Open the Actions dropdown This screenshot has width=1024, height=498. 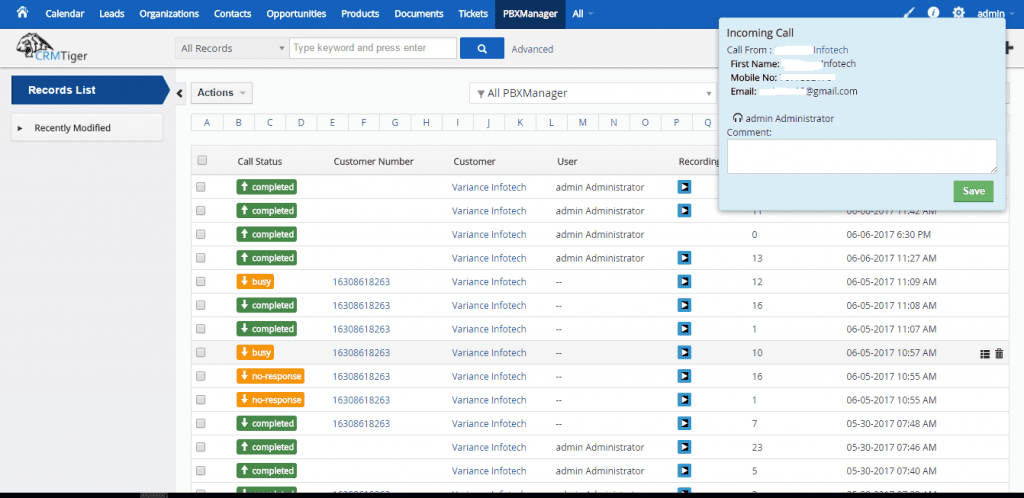pos(221,93)
